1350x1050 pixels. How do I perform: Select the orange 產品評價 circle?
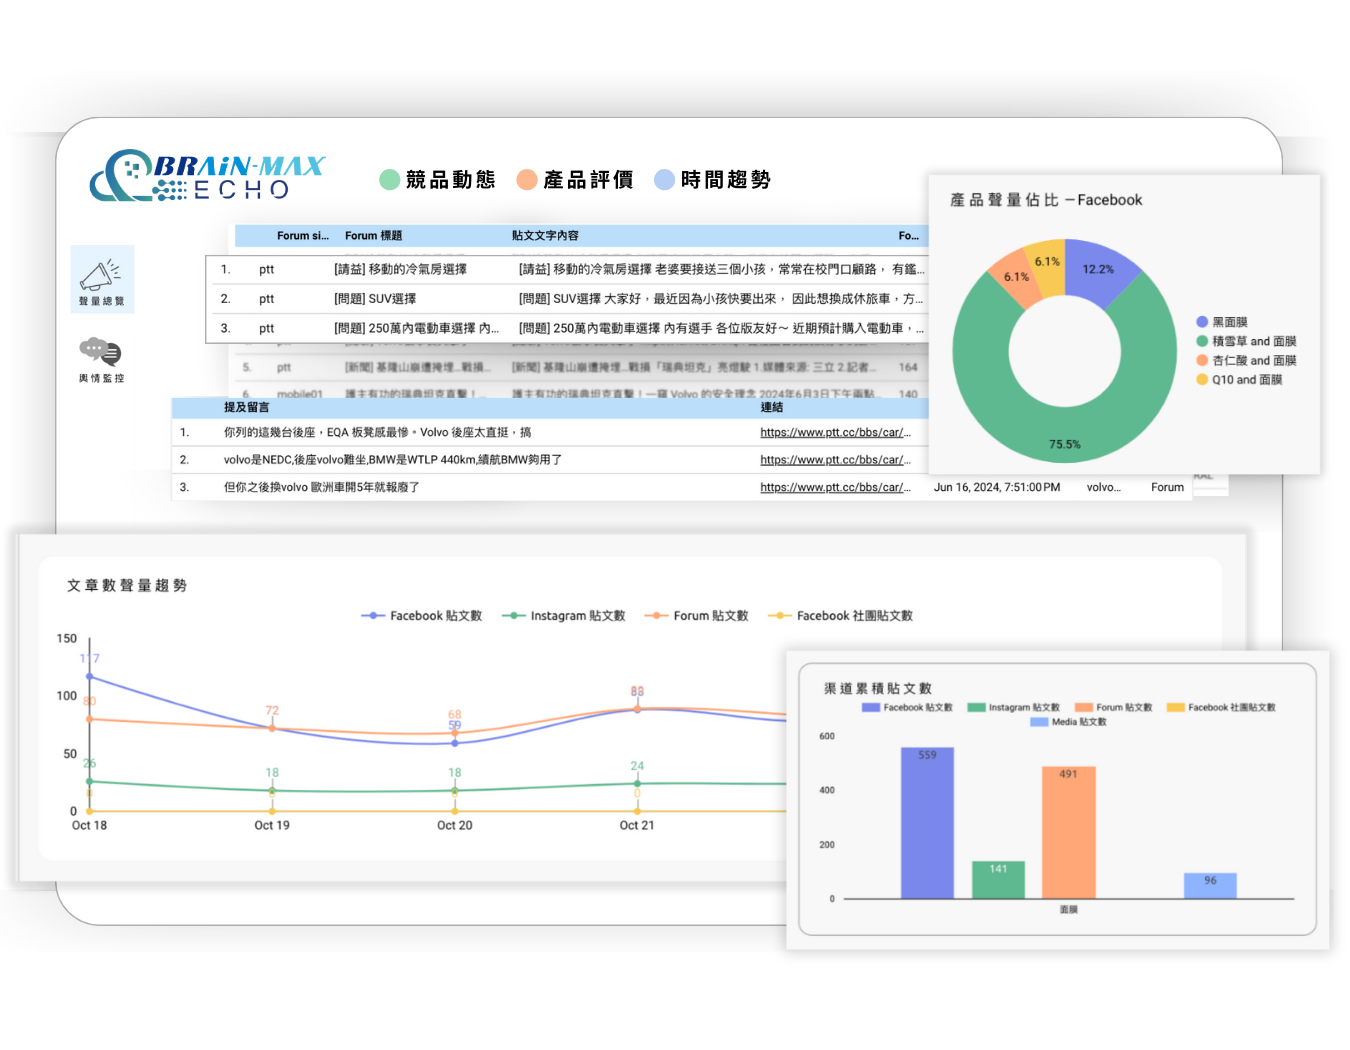527,180
